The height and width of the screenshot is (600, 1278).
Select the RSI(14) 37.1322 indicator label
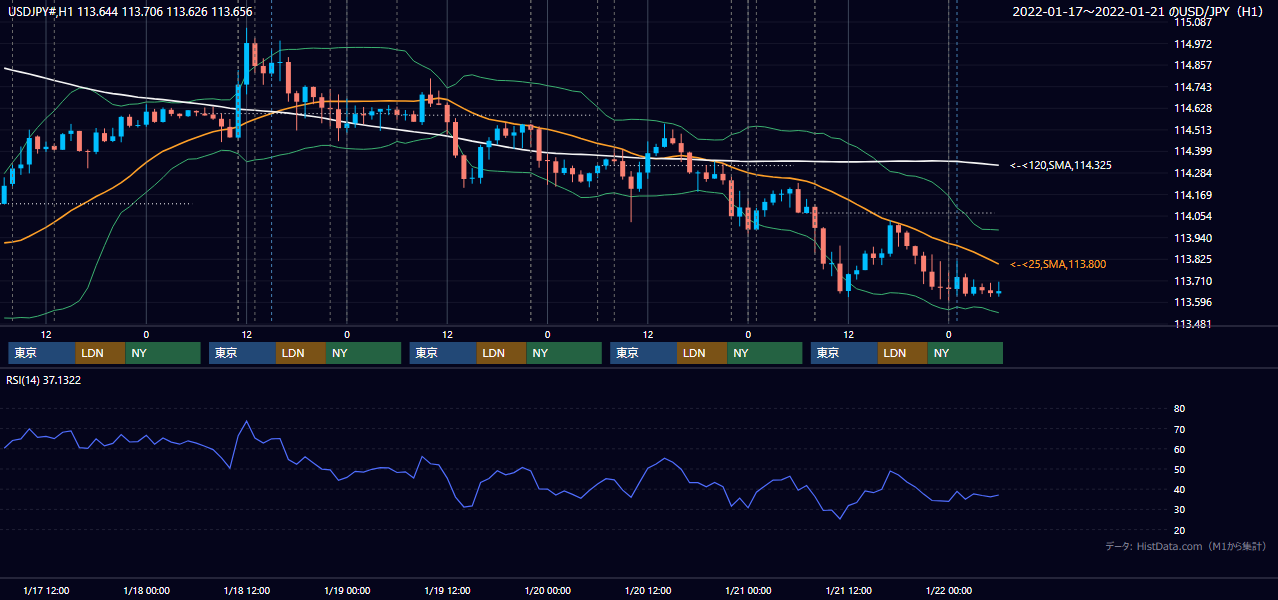(x=45, y=380)
